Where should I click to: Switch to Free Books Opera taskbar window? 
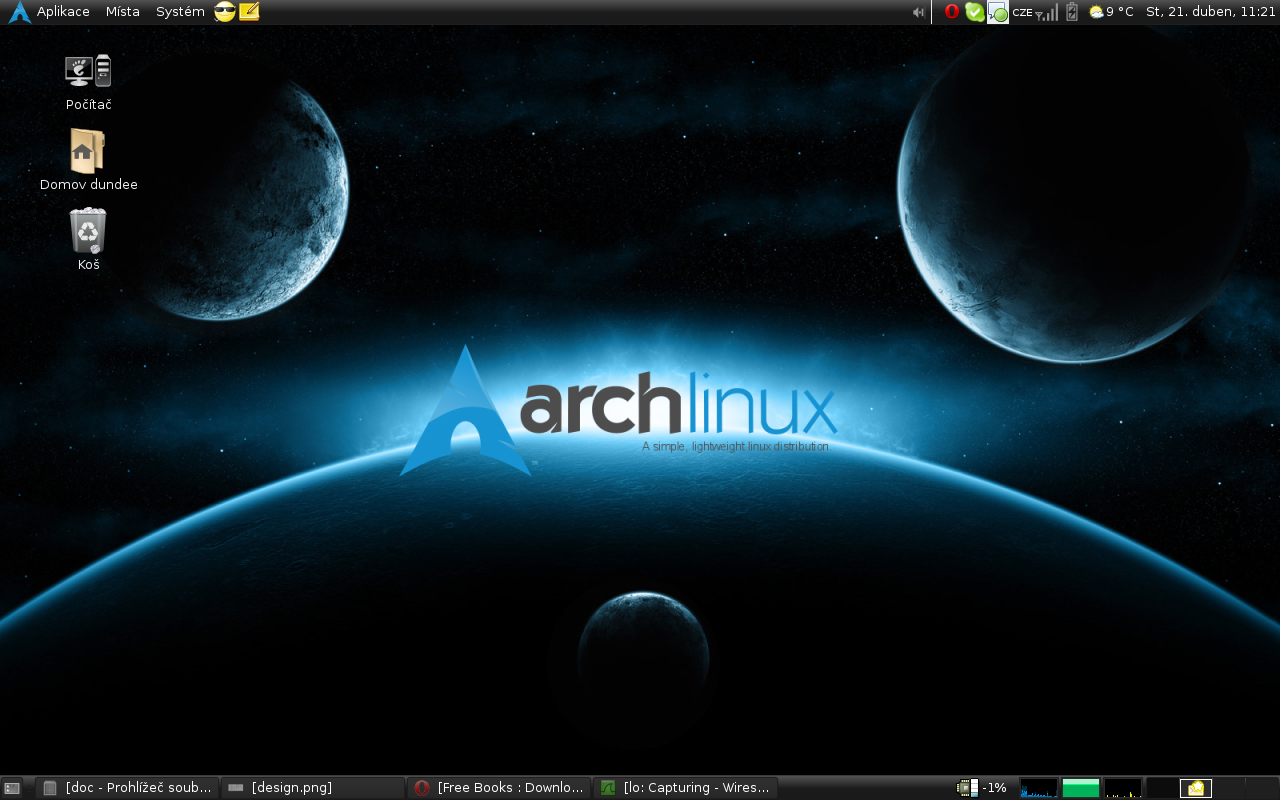(499, 788)
